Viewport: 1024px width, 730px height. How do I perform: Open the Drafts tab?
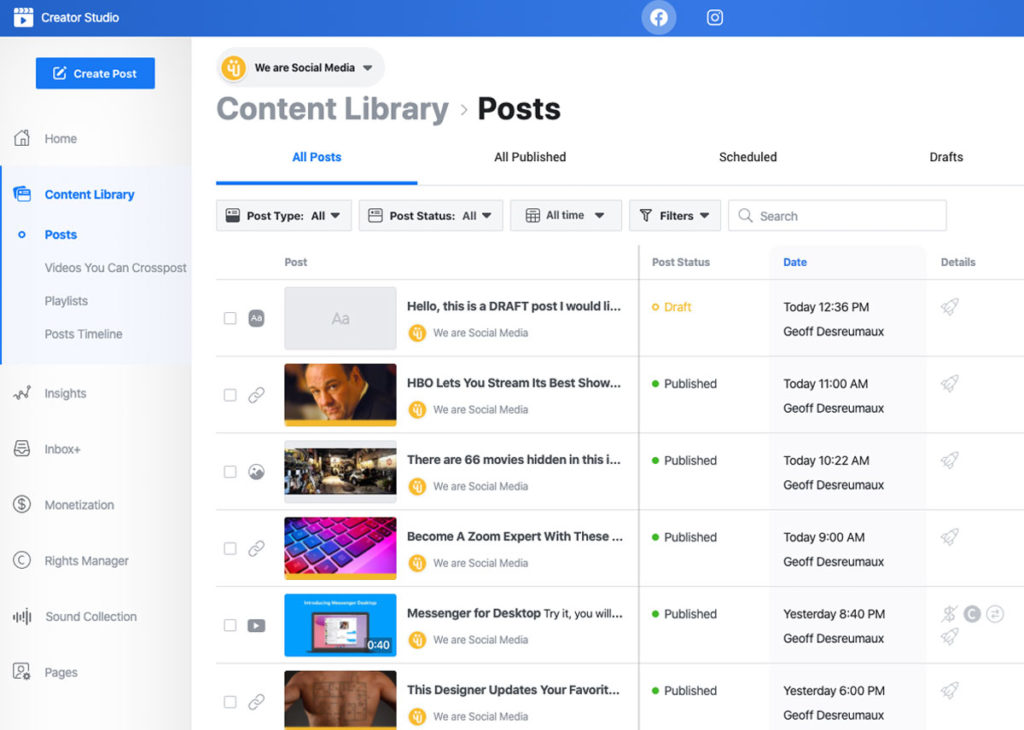click(x=945, y=157)
